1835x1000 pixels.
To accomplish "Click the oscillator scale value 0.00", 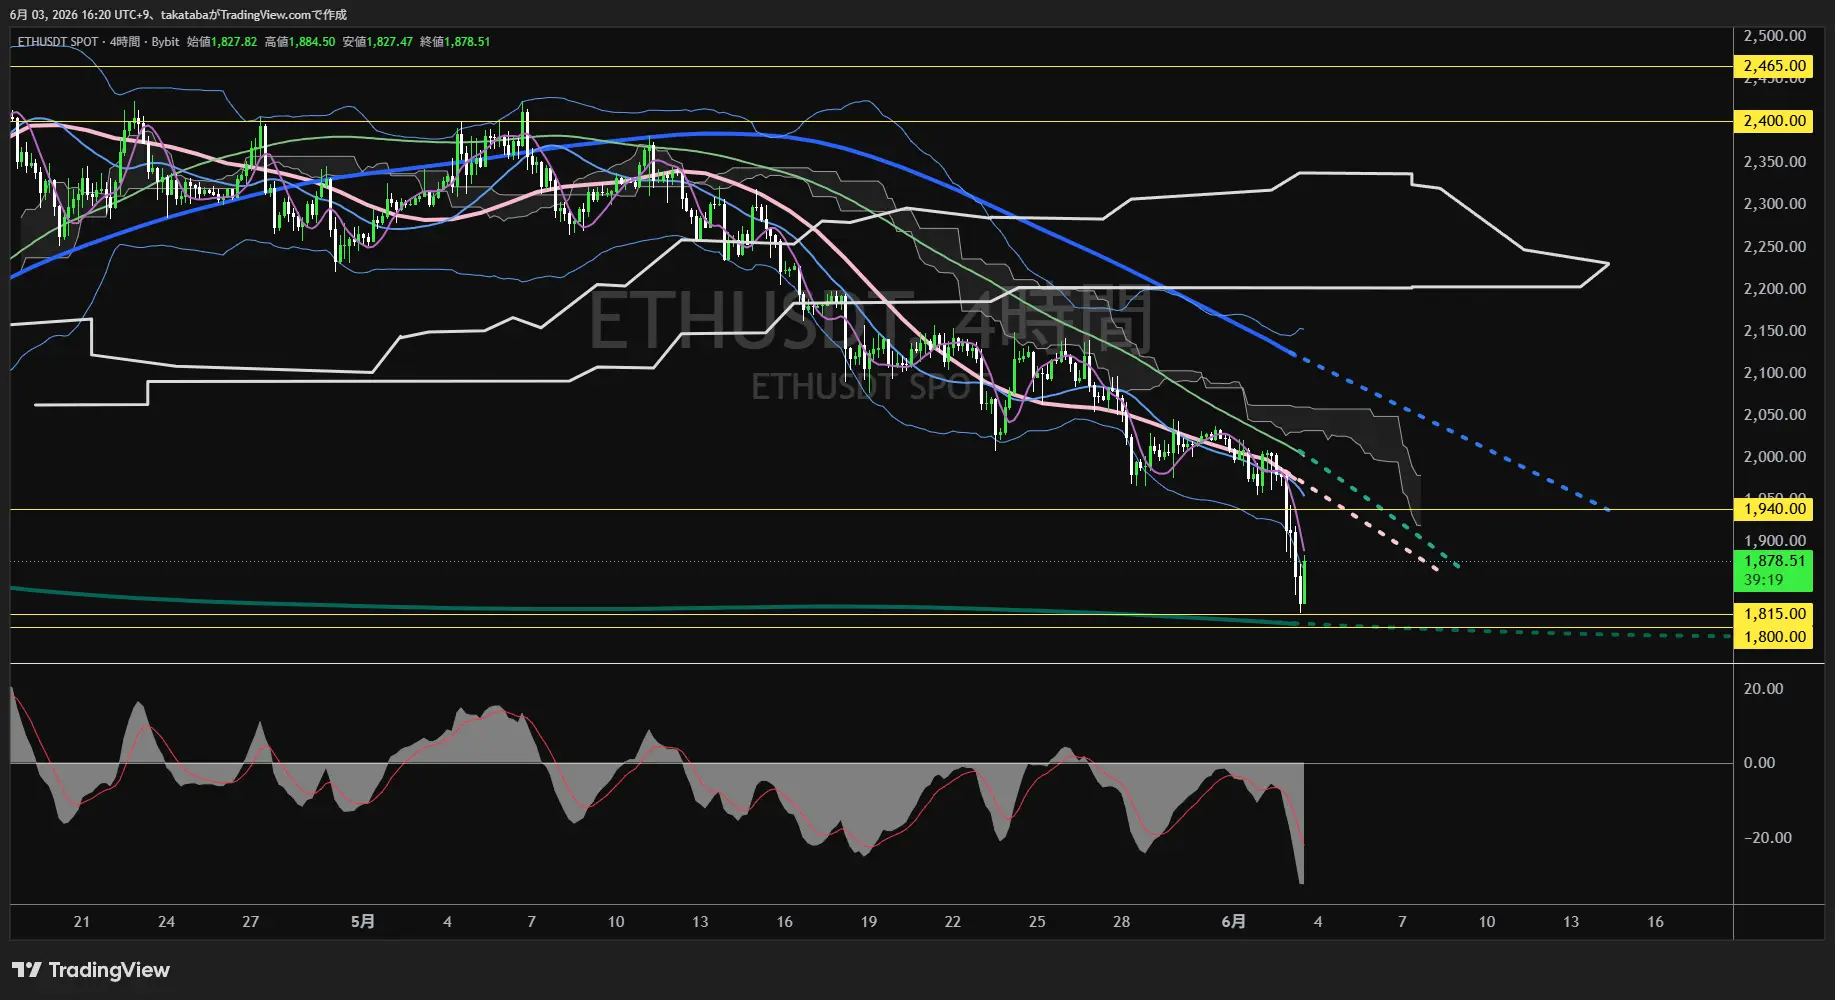I will point(1759,763).
